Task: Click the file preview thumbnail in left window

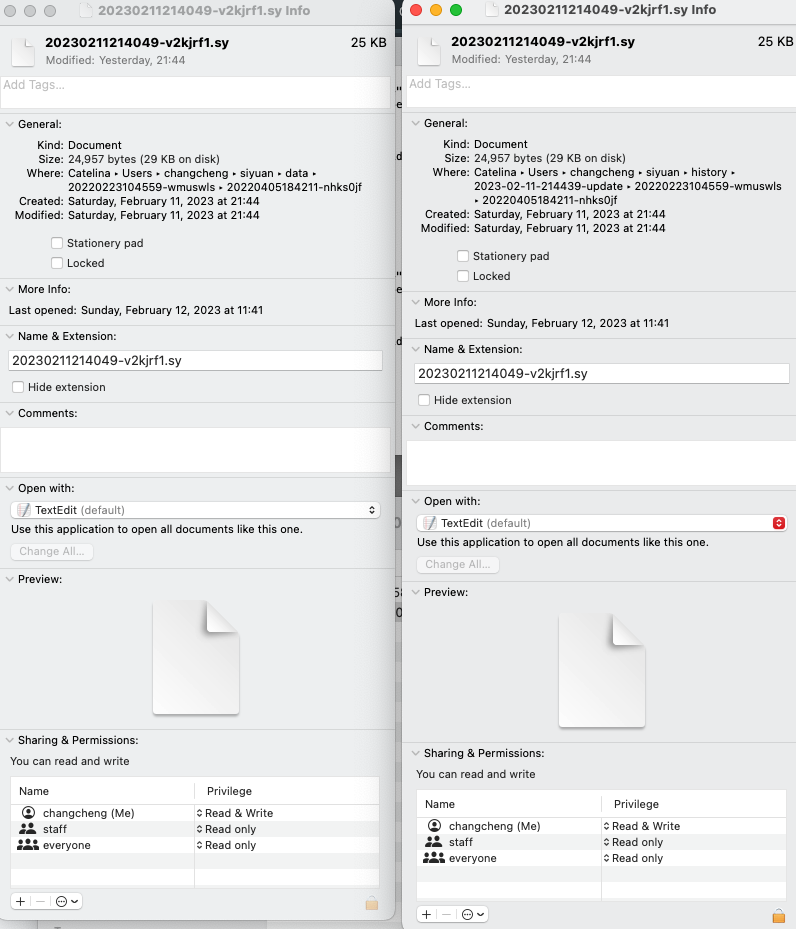Action: pos(196,657)
